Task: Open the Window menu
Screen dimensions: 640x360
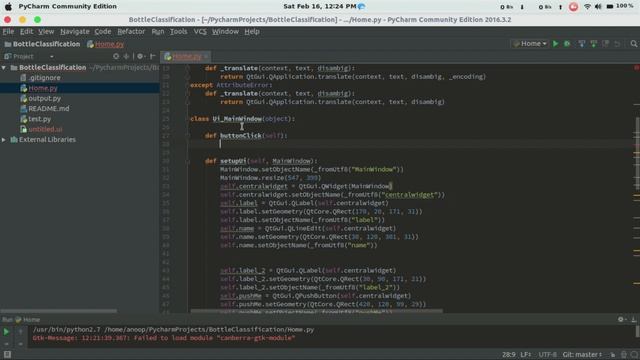Action: tap(225, 31)
